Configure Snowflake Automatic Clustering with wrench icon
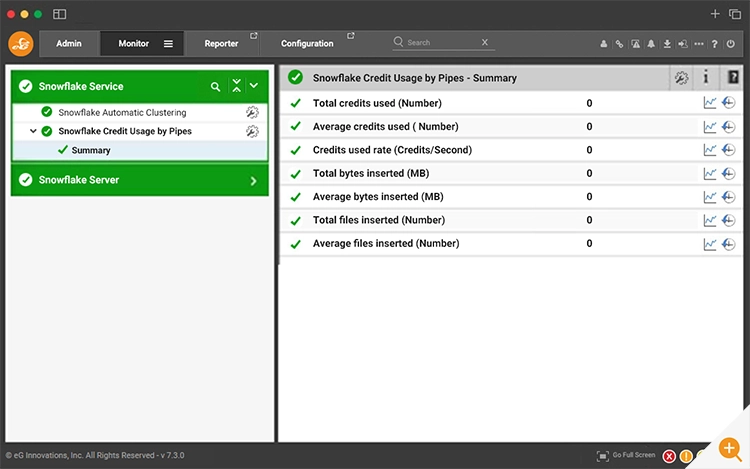 [252, 112]
